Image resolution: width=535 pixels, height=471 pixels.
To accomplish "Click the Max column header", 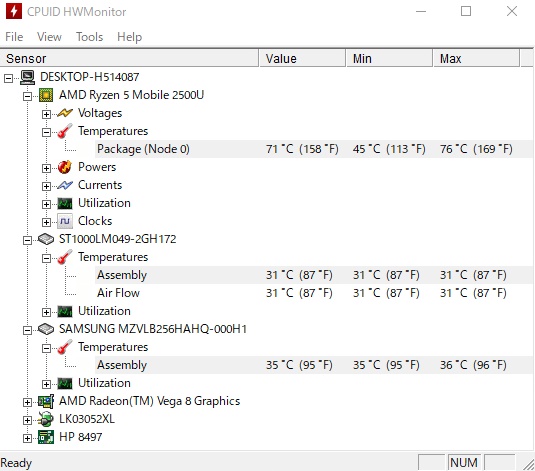I will point(477,58).
